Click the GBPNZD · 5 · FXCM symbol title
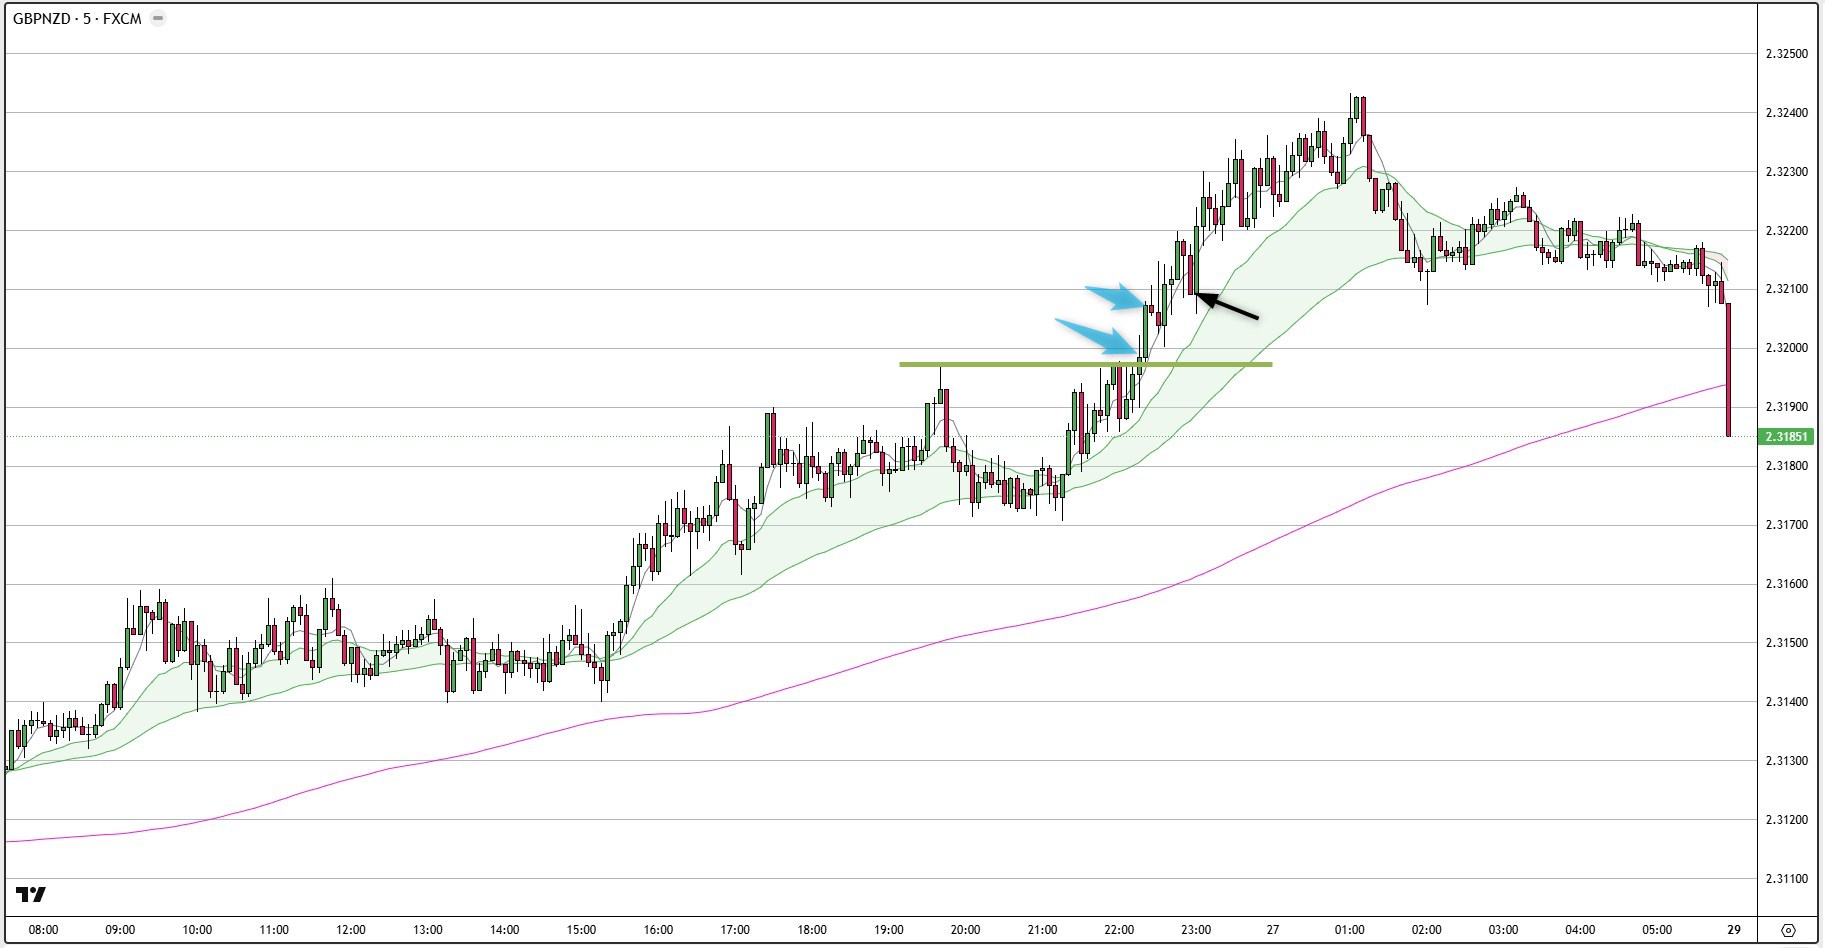The image size is (1825, 948). [x=77, y=18]
